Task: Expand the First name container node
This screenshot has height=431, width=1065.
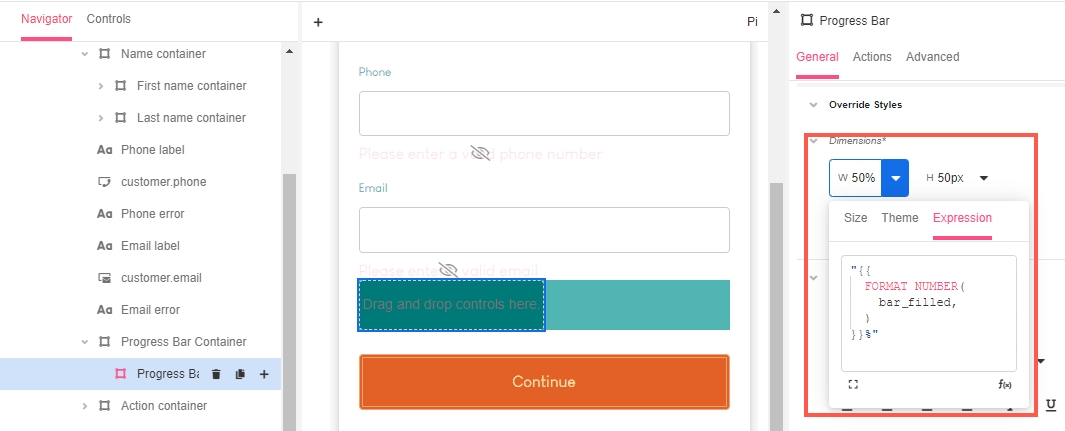Action: (101, 86)
